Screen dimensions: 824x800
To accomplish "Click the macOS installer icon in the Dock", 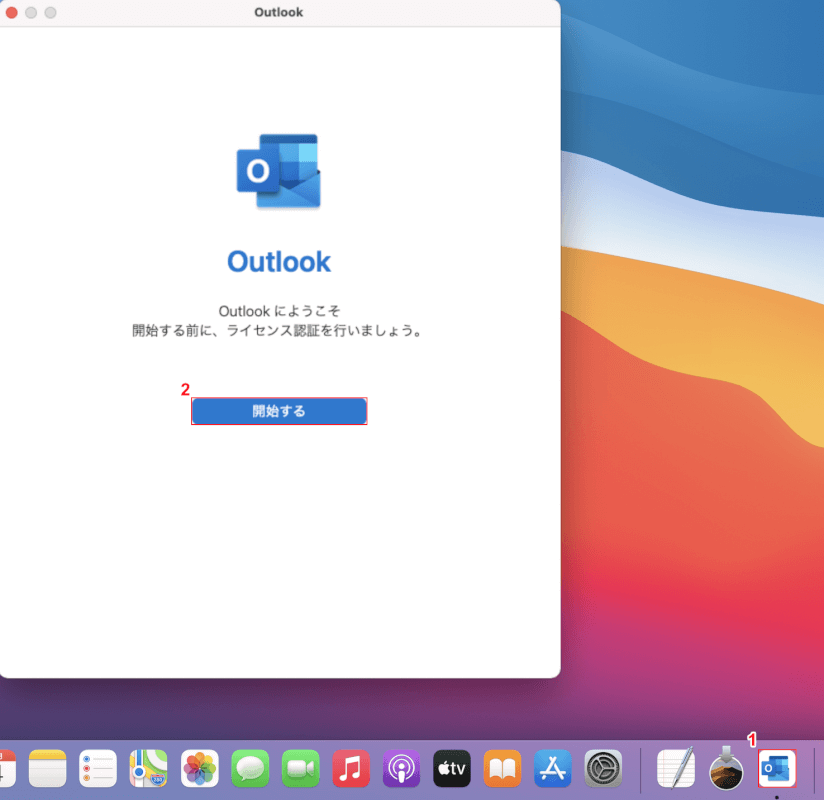I will [x=726, y=768].
